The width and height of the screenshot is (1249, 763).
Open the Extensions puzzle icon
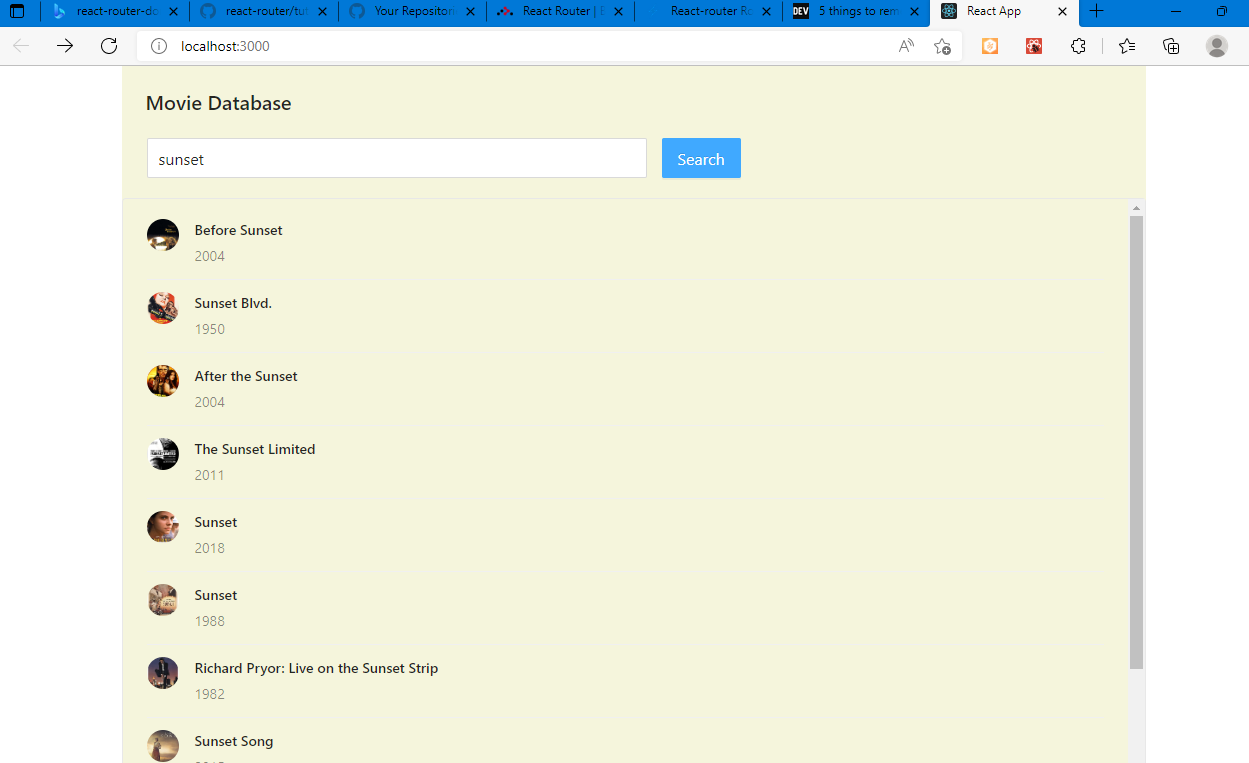pos(1078,46)
